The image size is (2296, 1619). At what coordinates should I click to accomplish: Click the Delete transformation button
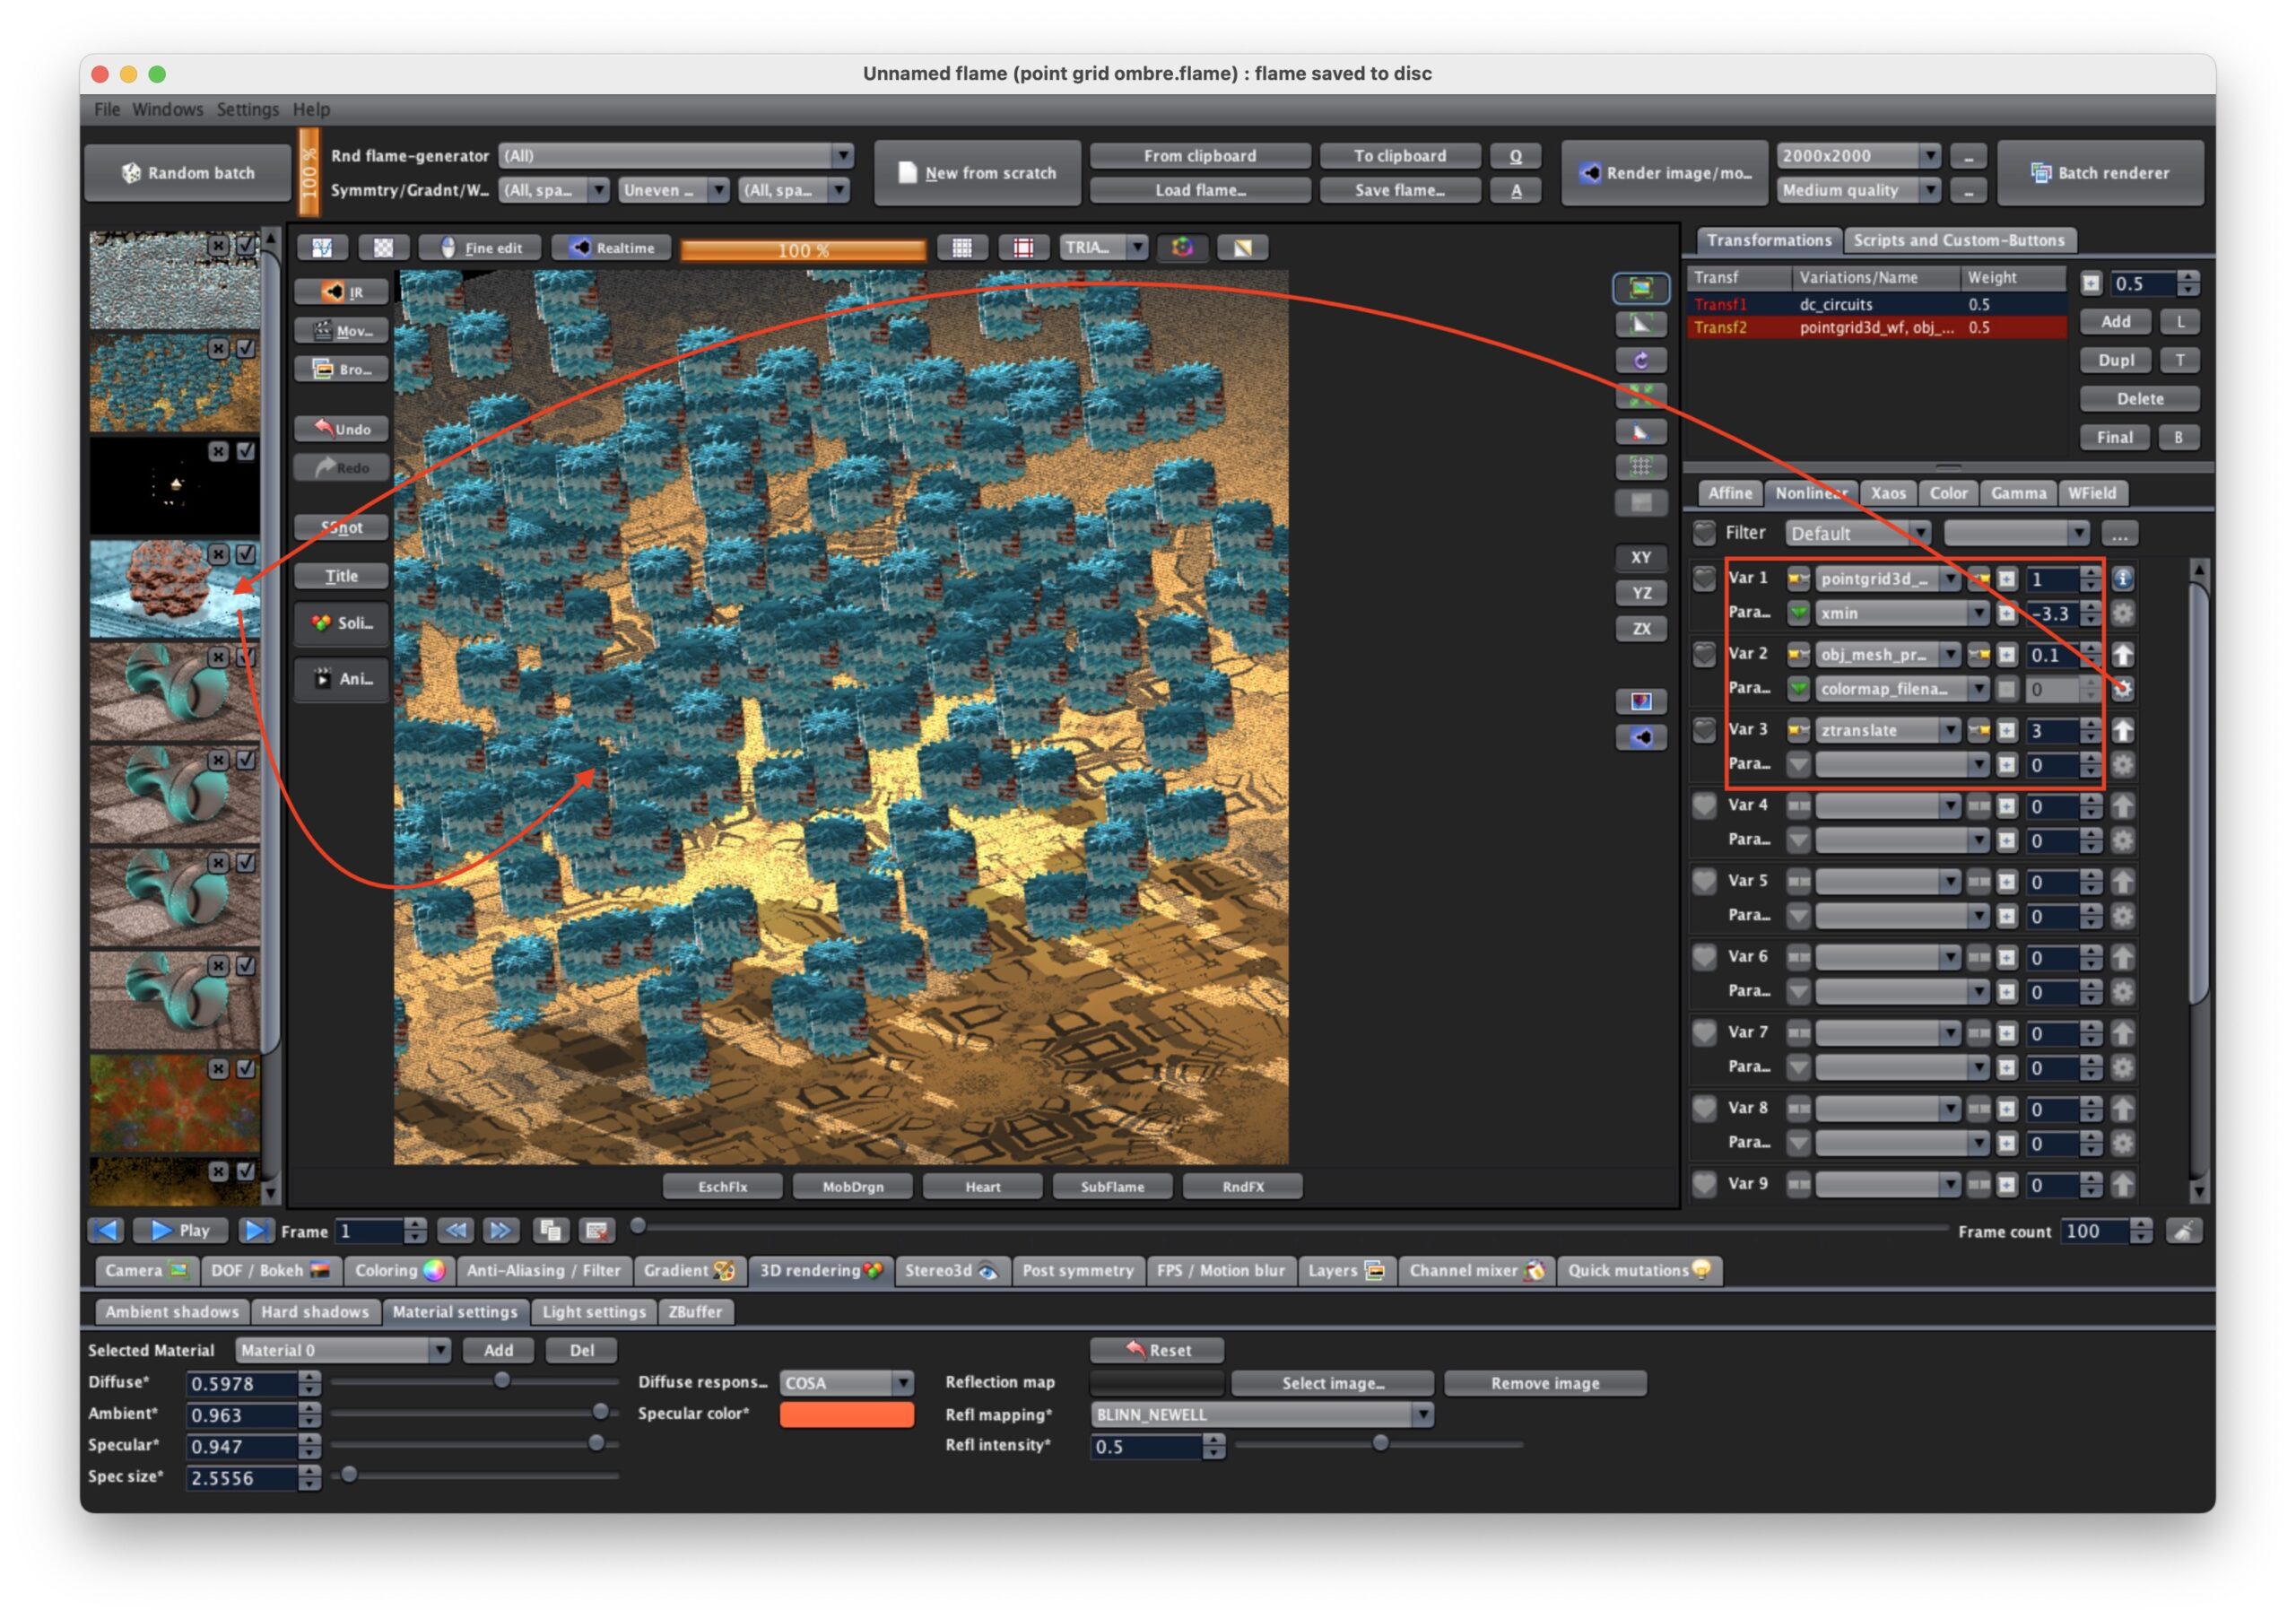pyautogui.click(x=2139, y=399)
